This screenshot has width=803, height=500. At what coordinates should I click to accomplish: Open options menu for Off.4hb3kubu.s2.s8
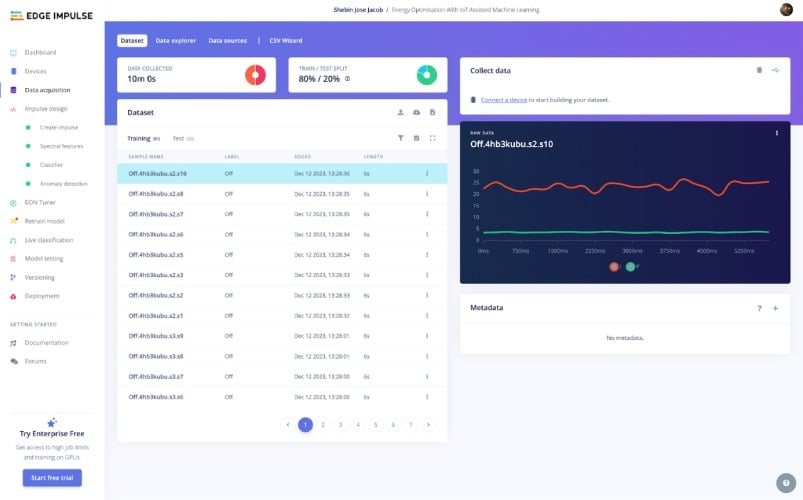(427, 194)
